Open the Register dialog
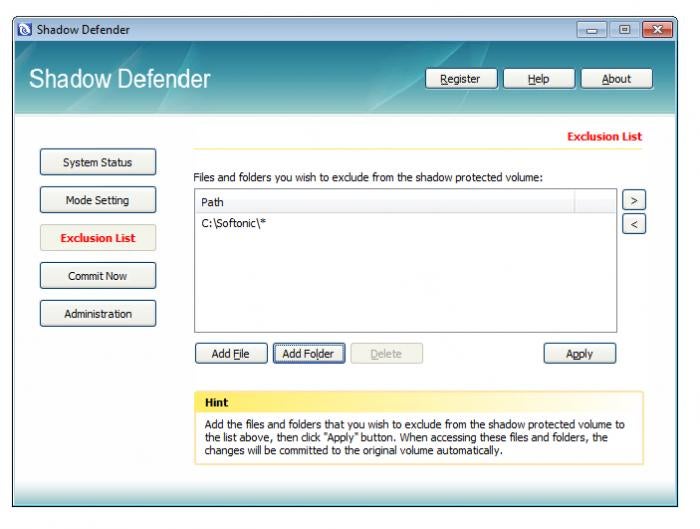The width and height of the screenshot is (700, 529). tap(461, 79)
